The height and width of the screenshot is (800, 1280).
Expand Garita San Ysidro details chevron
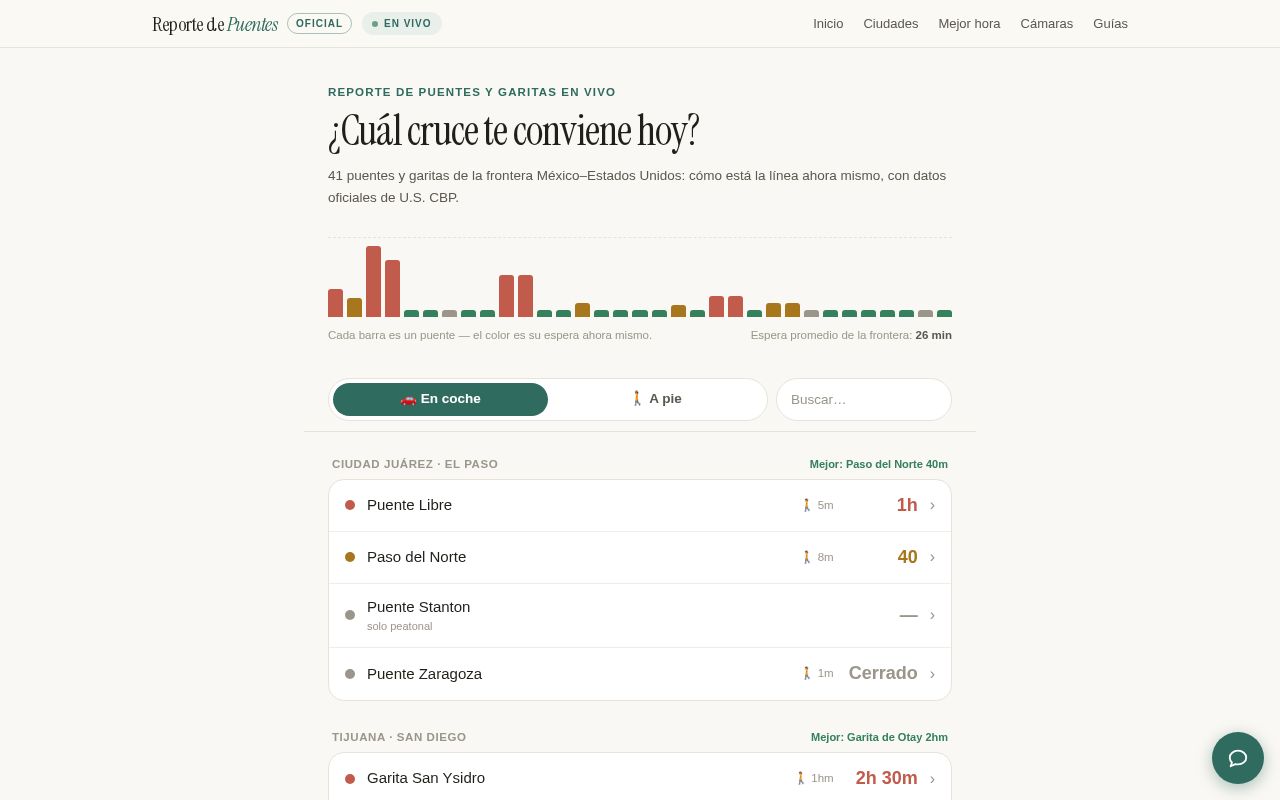932,779
